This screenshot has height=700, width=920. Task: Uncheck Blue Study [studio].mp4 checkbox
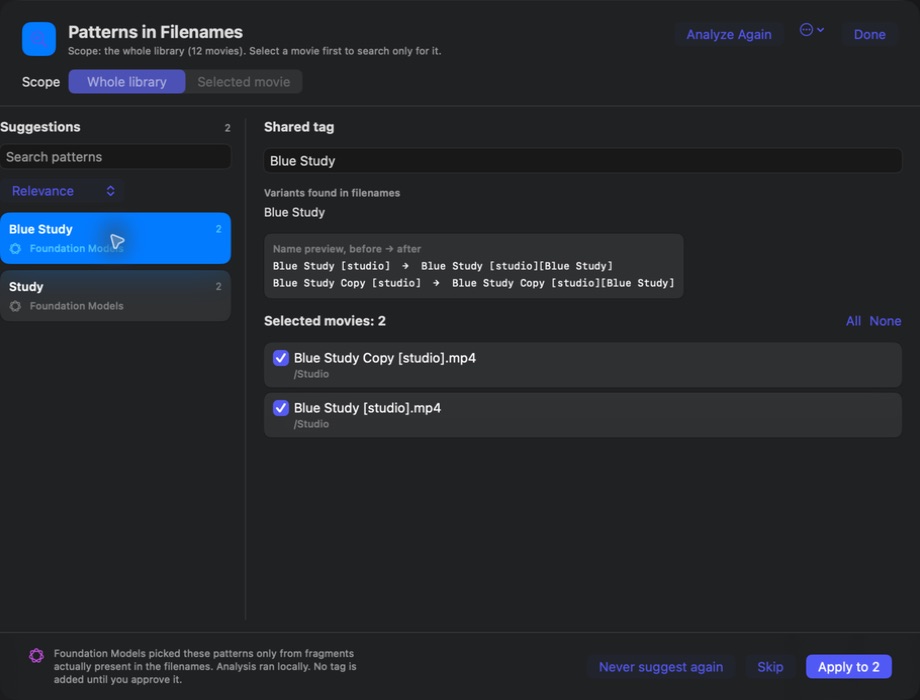pos(280,408)
